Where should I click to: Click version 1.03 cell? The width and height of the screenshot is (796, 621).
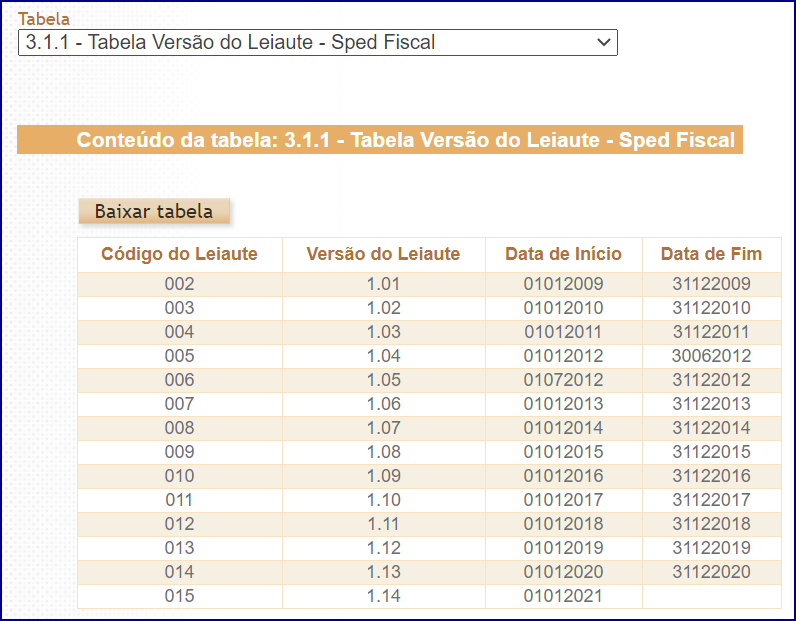point(384,332)
